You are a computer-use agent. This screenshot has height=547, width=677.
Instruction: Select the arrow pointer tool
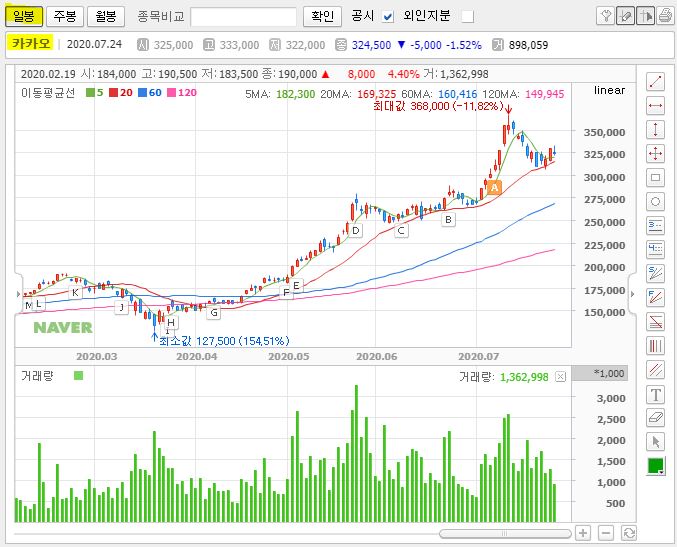point(655,442)
